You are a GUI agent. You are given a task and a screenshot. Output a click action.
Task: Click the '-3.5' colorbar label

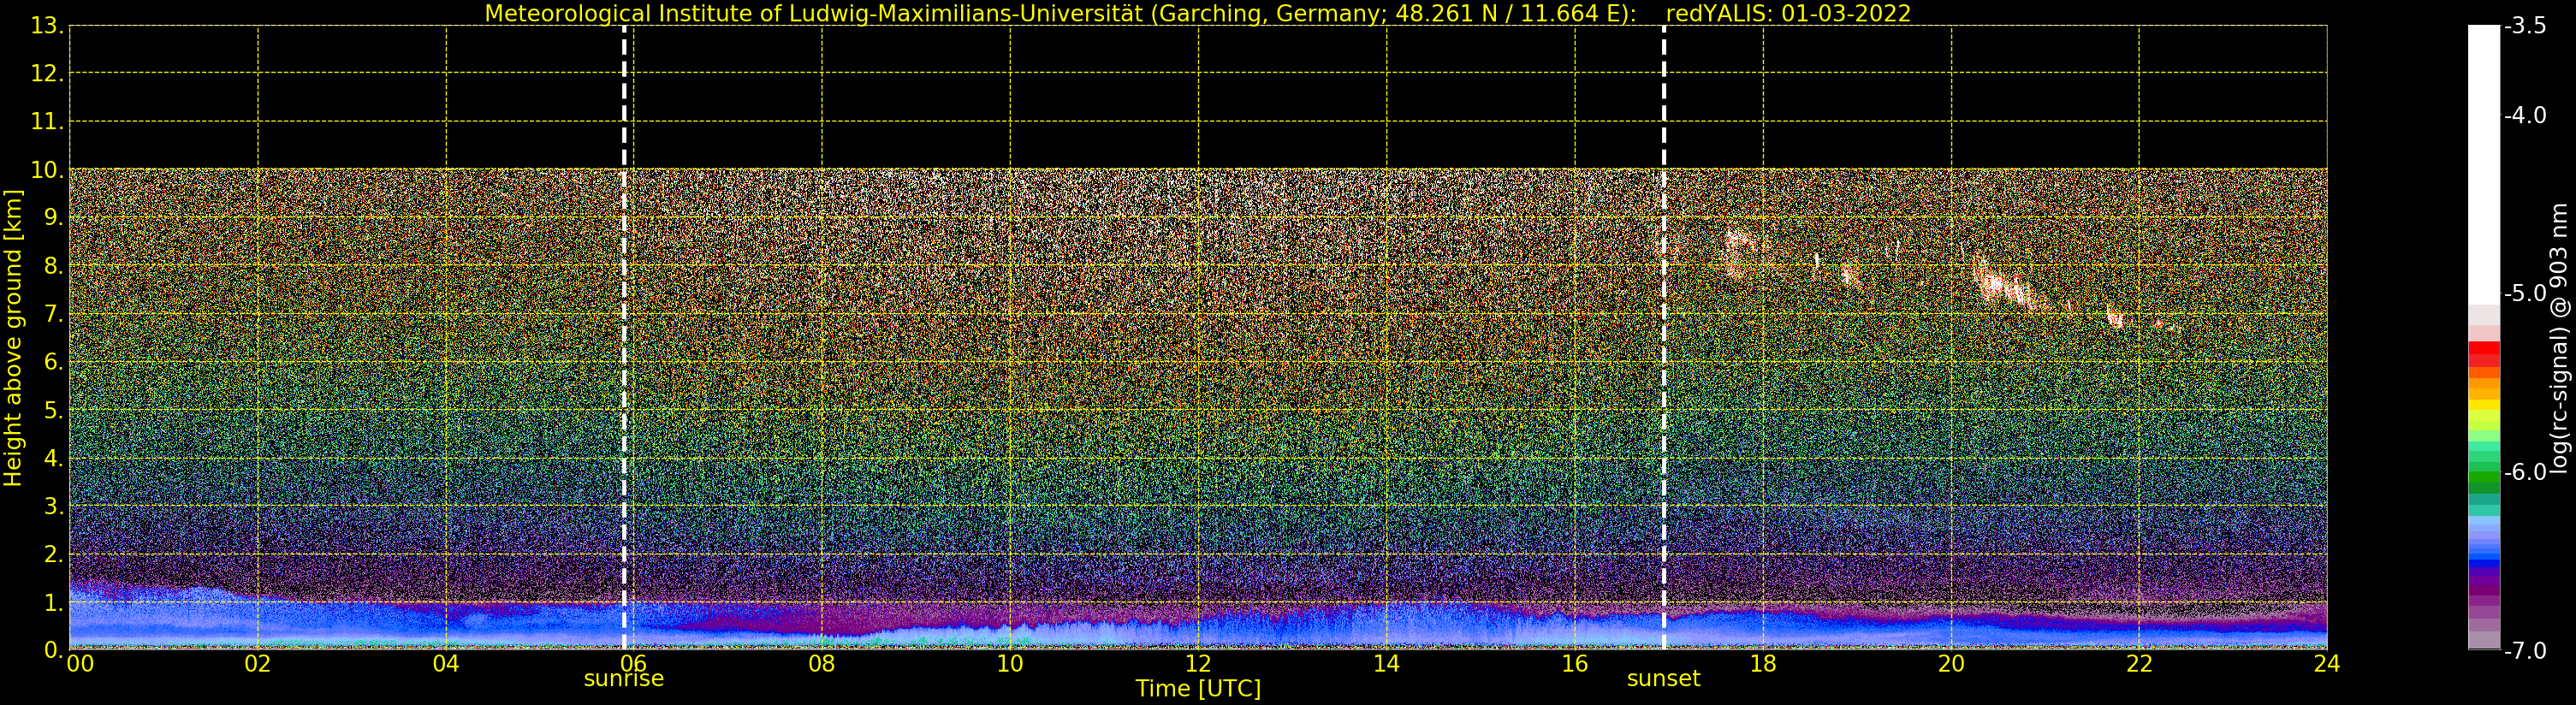(2525, 26)
